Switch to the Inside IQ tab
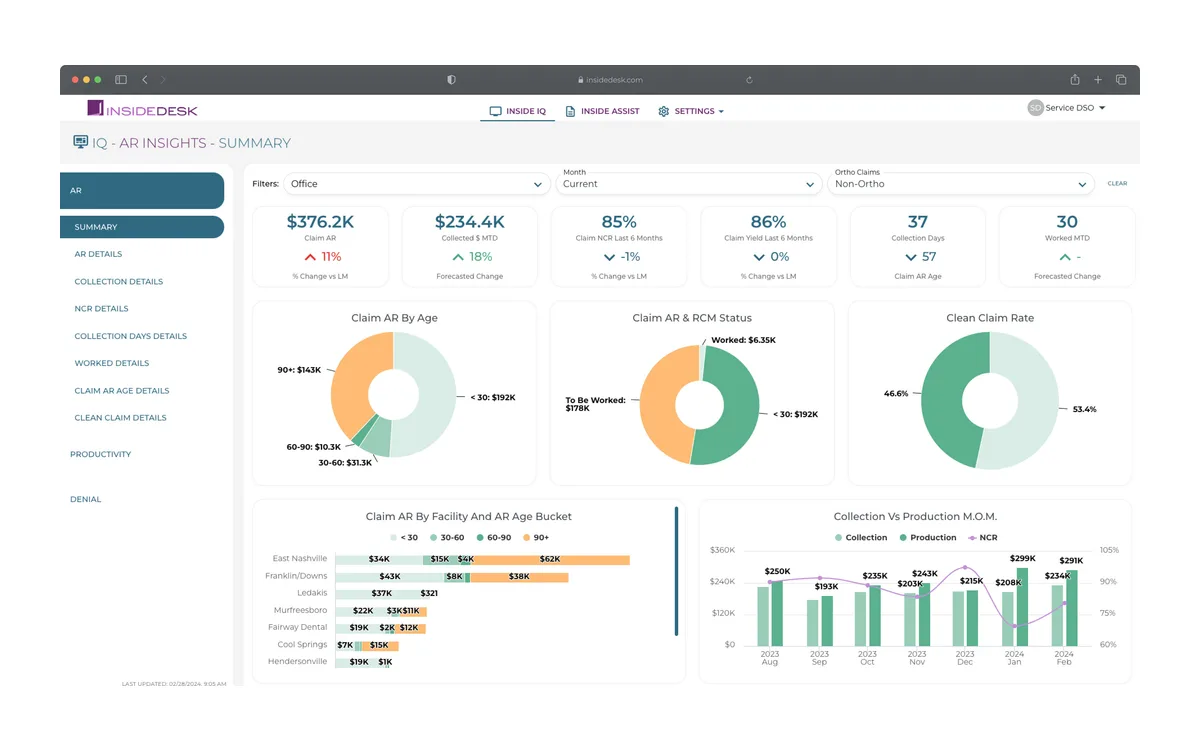 click(518, 111)
